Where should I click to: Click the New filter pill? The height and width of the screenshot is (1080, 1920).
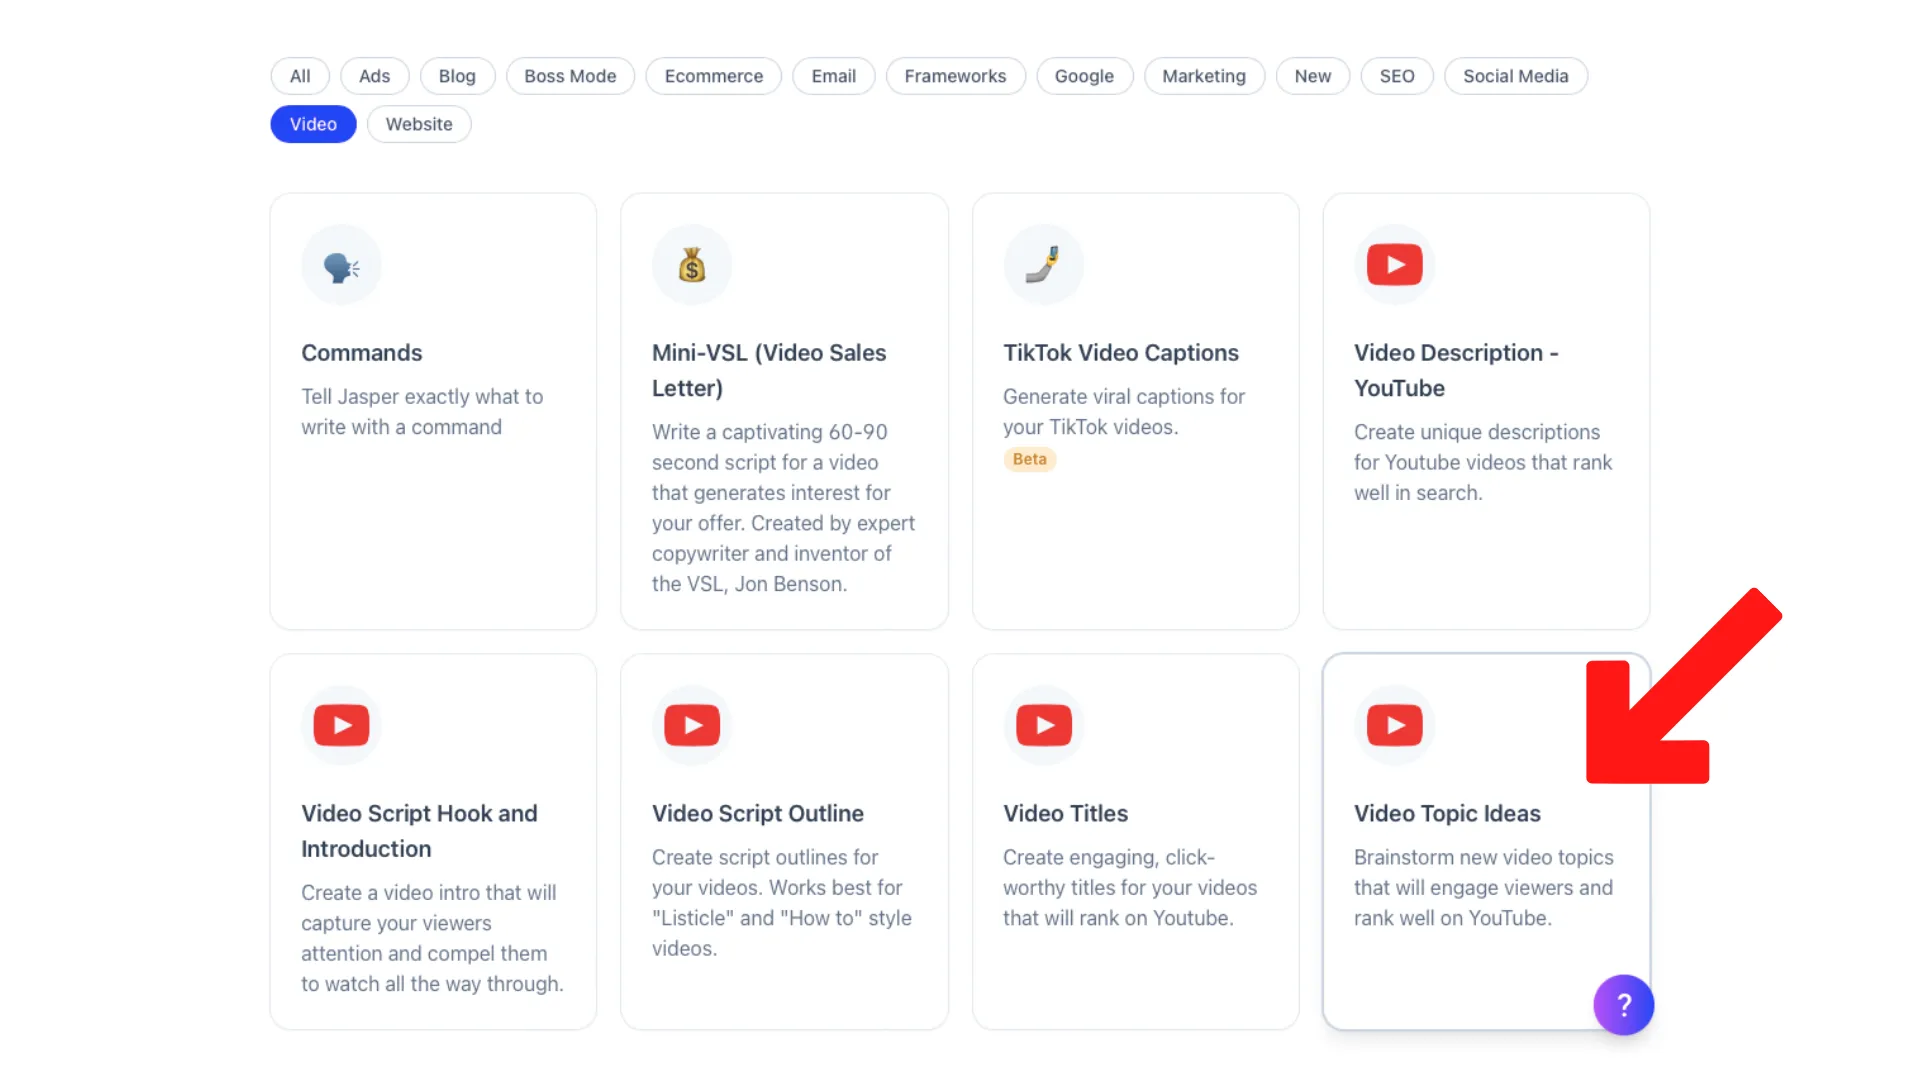pyautogui.click(x=1312, y=76)
